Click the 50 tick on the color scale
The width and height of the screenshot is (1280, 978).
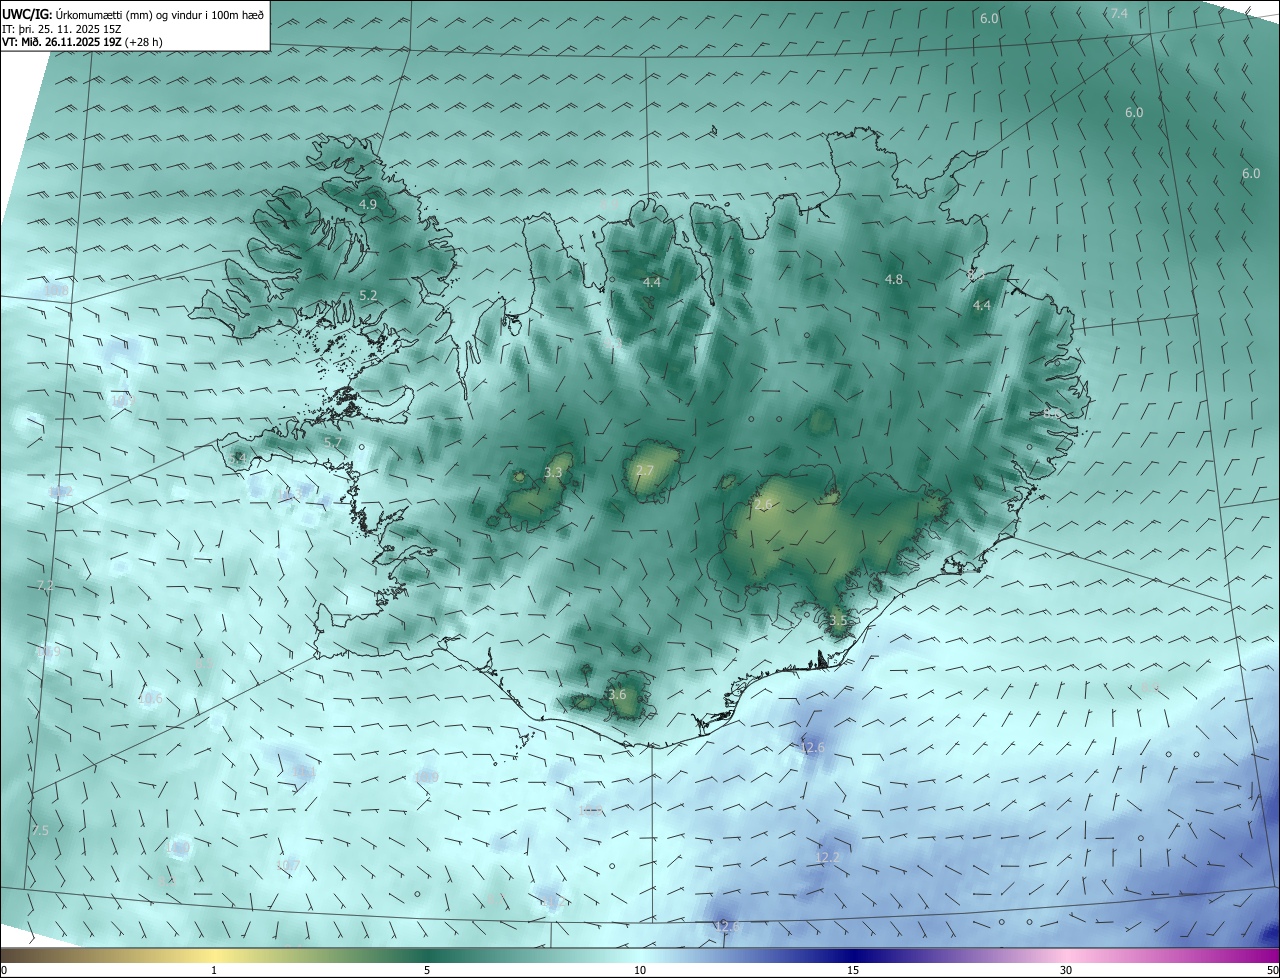(1272, 970)
